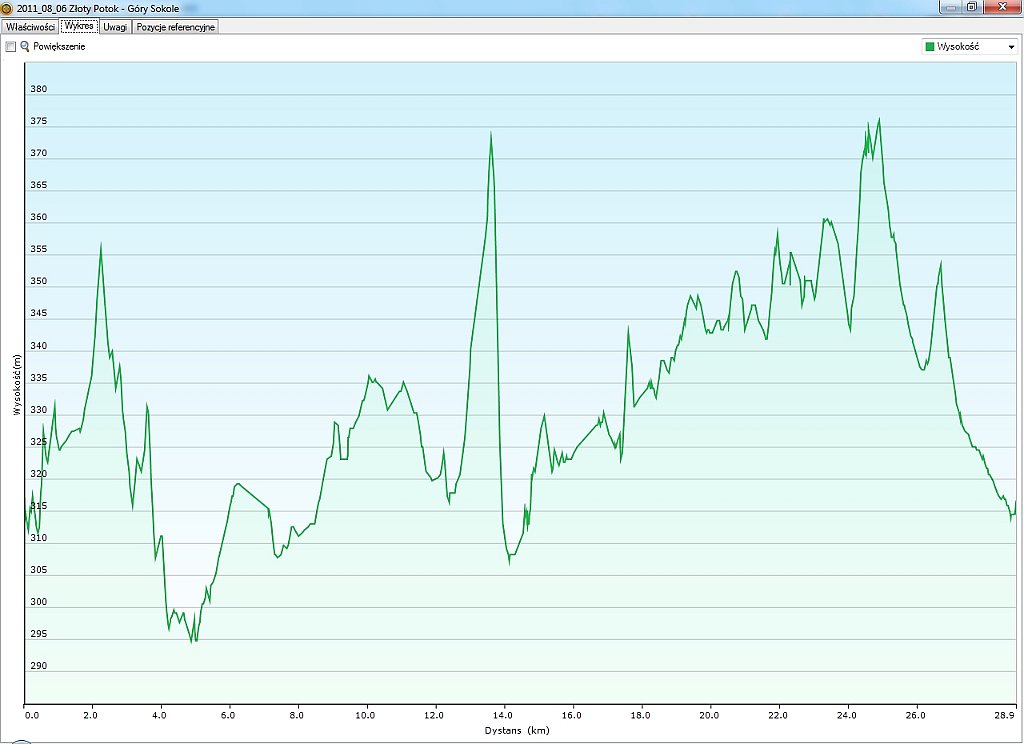Close the Złoty Potok track window
Image resolution: width=1024 pixels, height=744 pixels.
coord(999,7)
